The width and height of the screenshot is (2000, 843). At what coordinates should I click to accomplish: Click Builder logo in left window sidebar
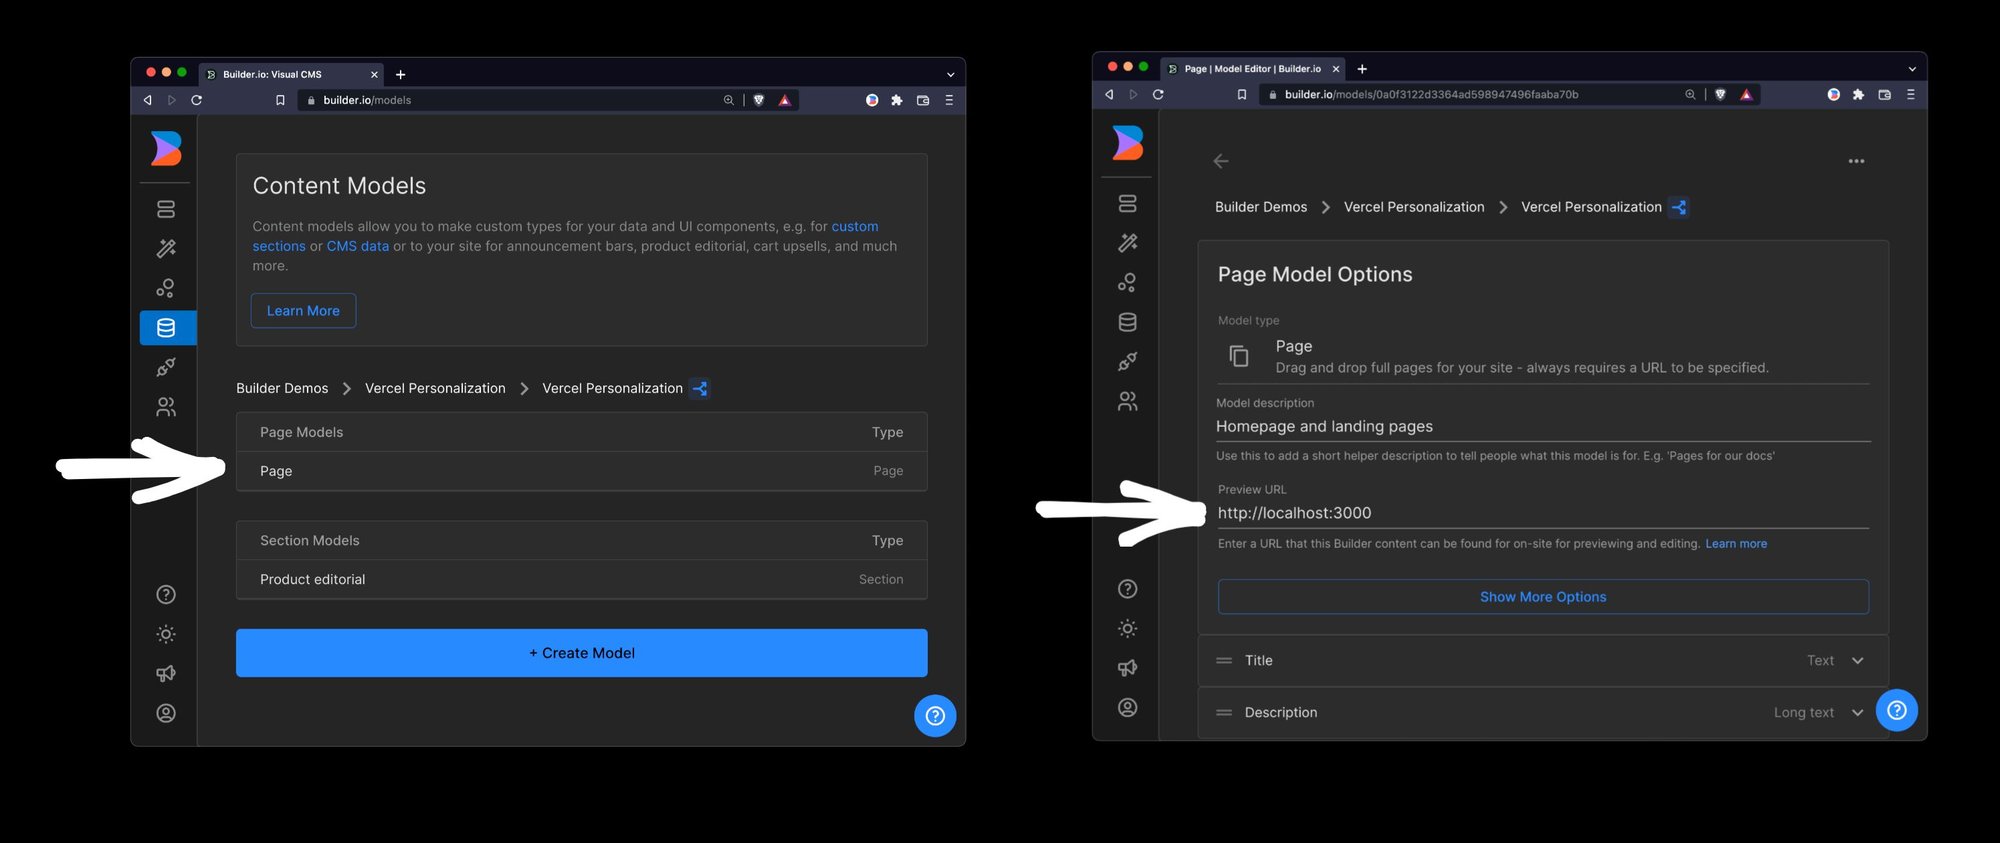(166, 149)
